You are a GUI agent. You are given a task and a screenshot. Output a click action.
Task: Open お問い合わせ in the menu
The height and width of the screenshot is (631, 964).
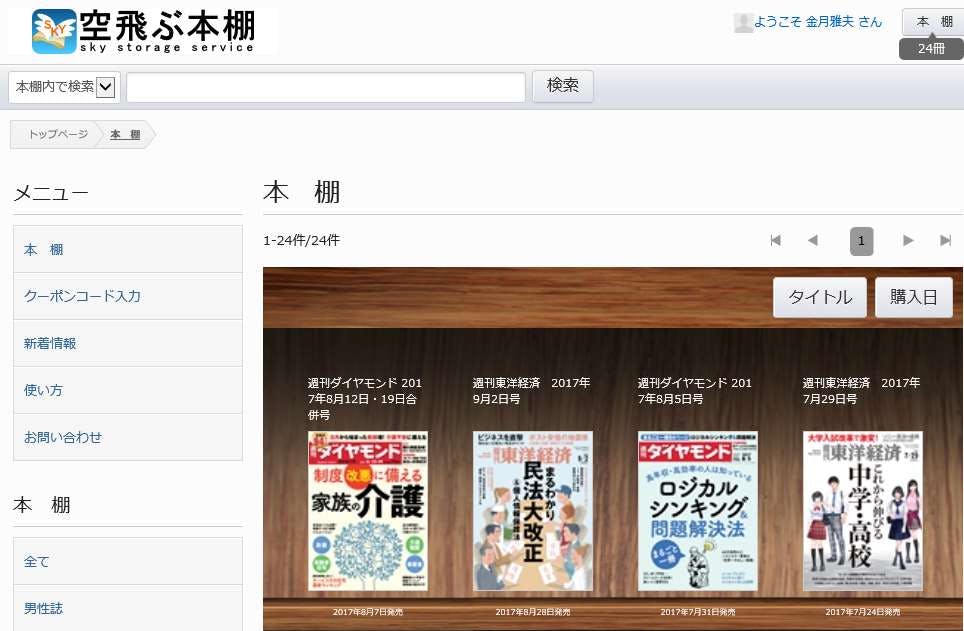(128, 437)
